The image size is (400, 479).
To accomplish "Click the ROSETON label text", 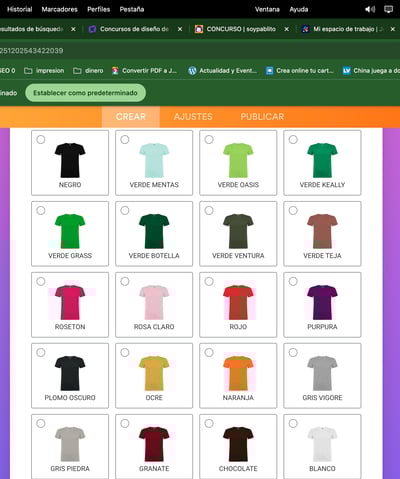I will click(x=70, y=327).
